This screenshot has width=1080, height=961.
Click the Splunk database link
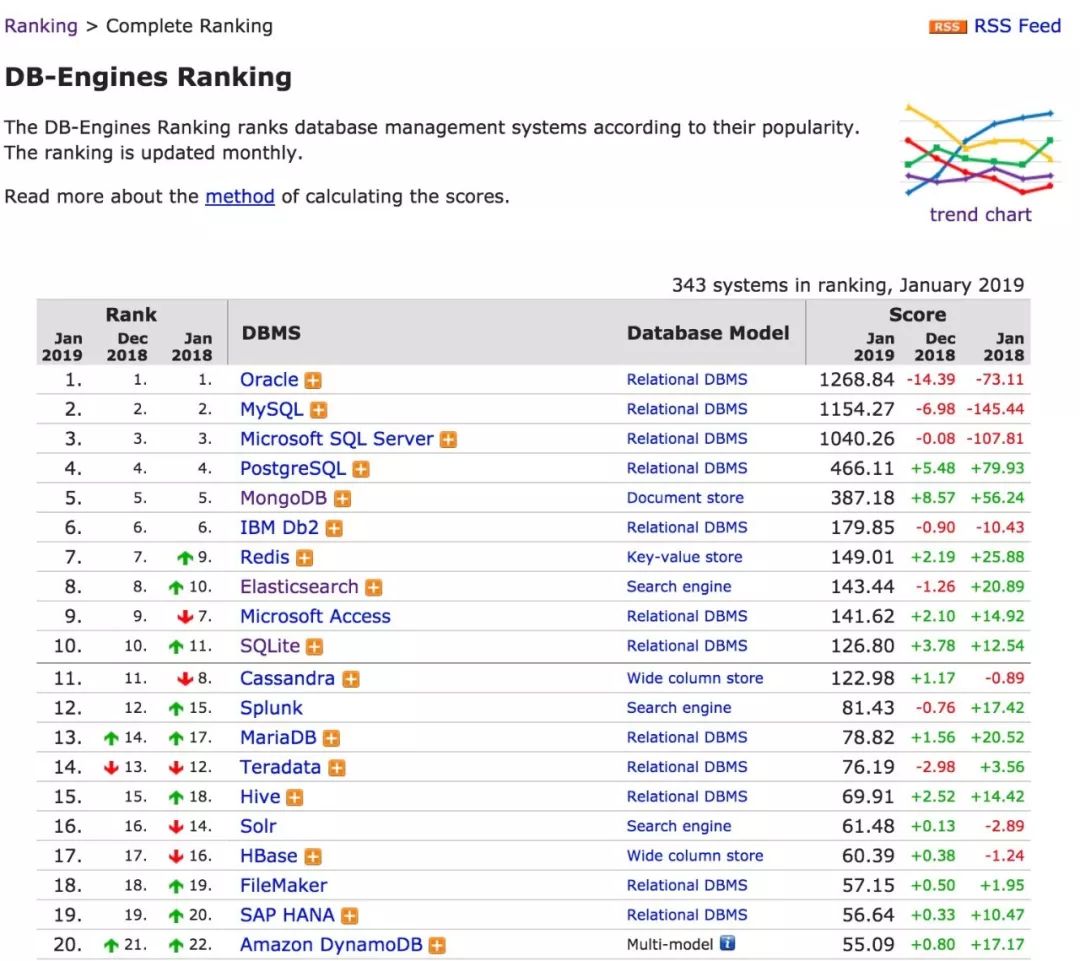(x=271, y=708)
